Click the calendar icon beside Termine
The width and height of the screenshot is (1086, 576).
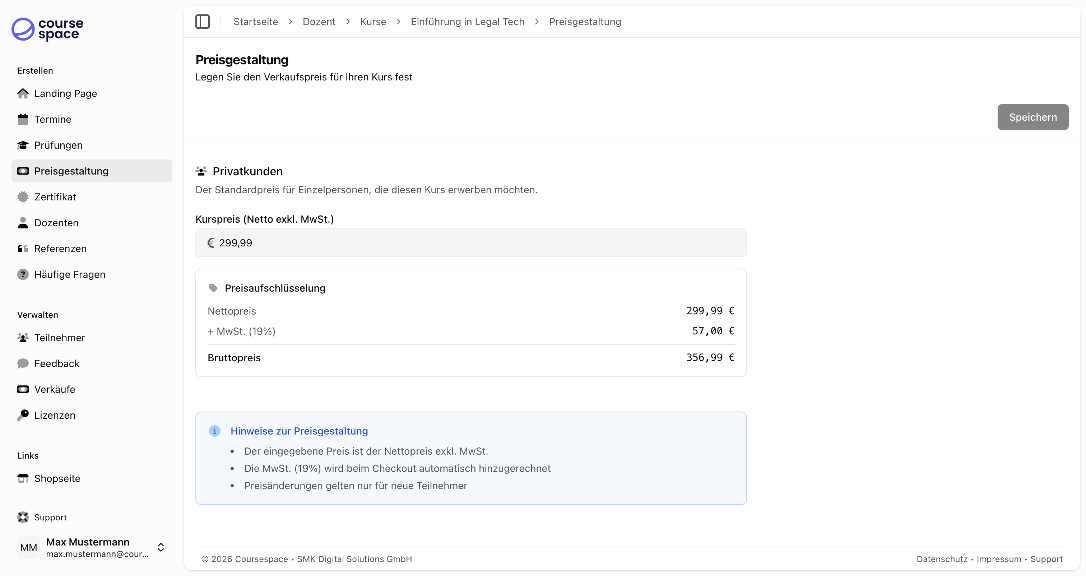point(23,120)
